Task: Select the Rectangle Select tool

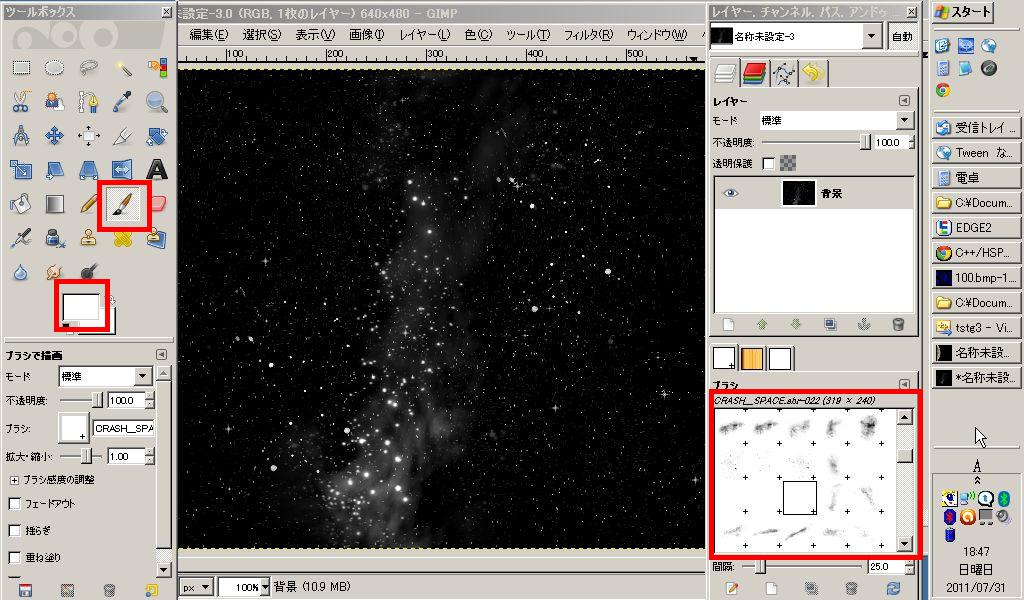Action: click(x=21, y=67)
